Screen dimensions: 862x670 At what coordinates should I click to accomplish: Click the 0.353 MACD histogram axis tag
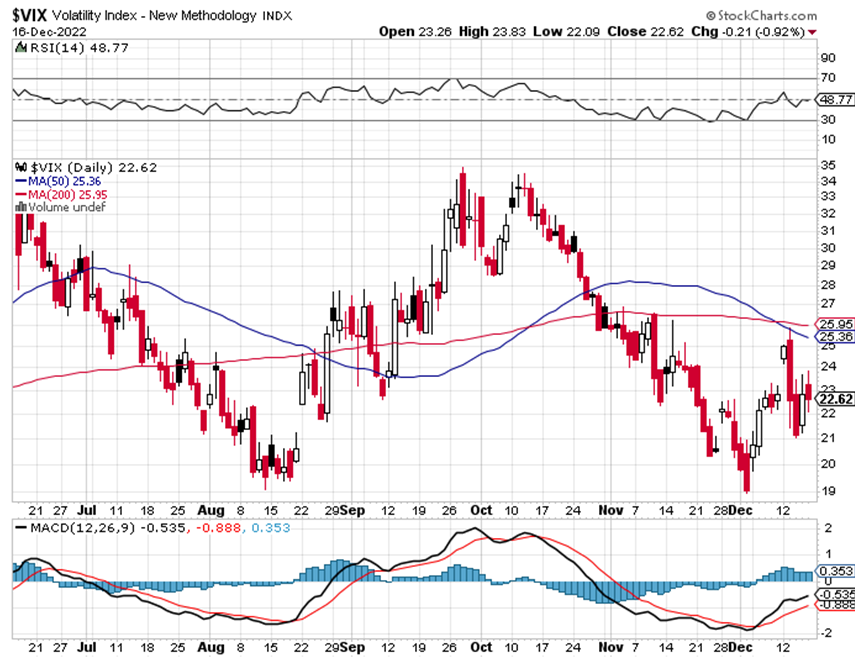(x=834, y=573)
